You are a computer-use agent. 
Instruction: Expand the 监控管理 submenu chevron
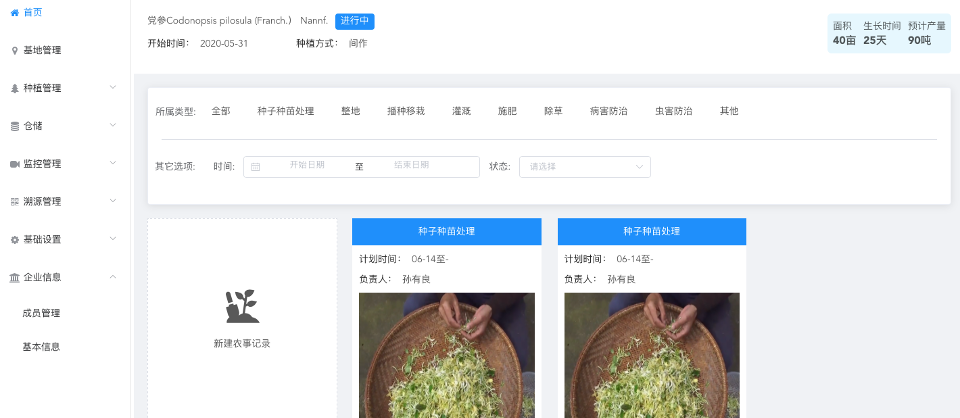tap(113, 163)
